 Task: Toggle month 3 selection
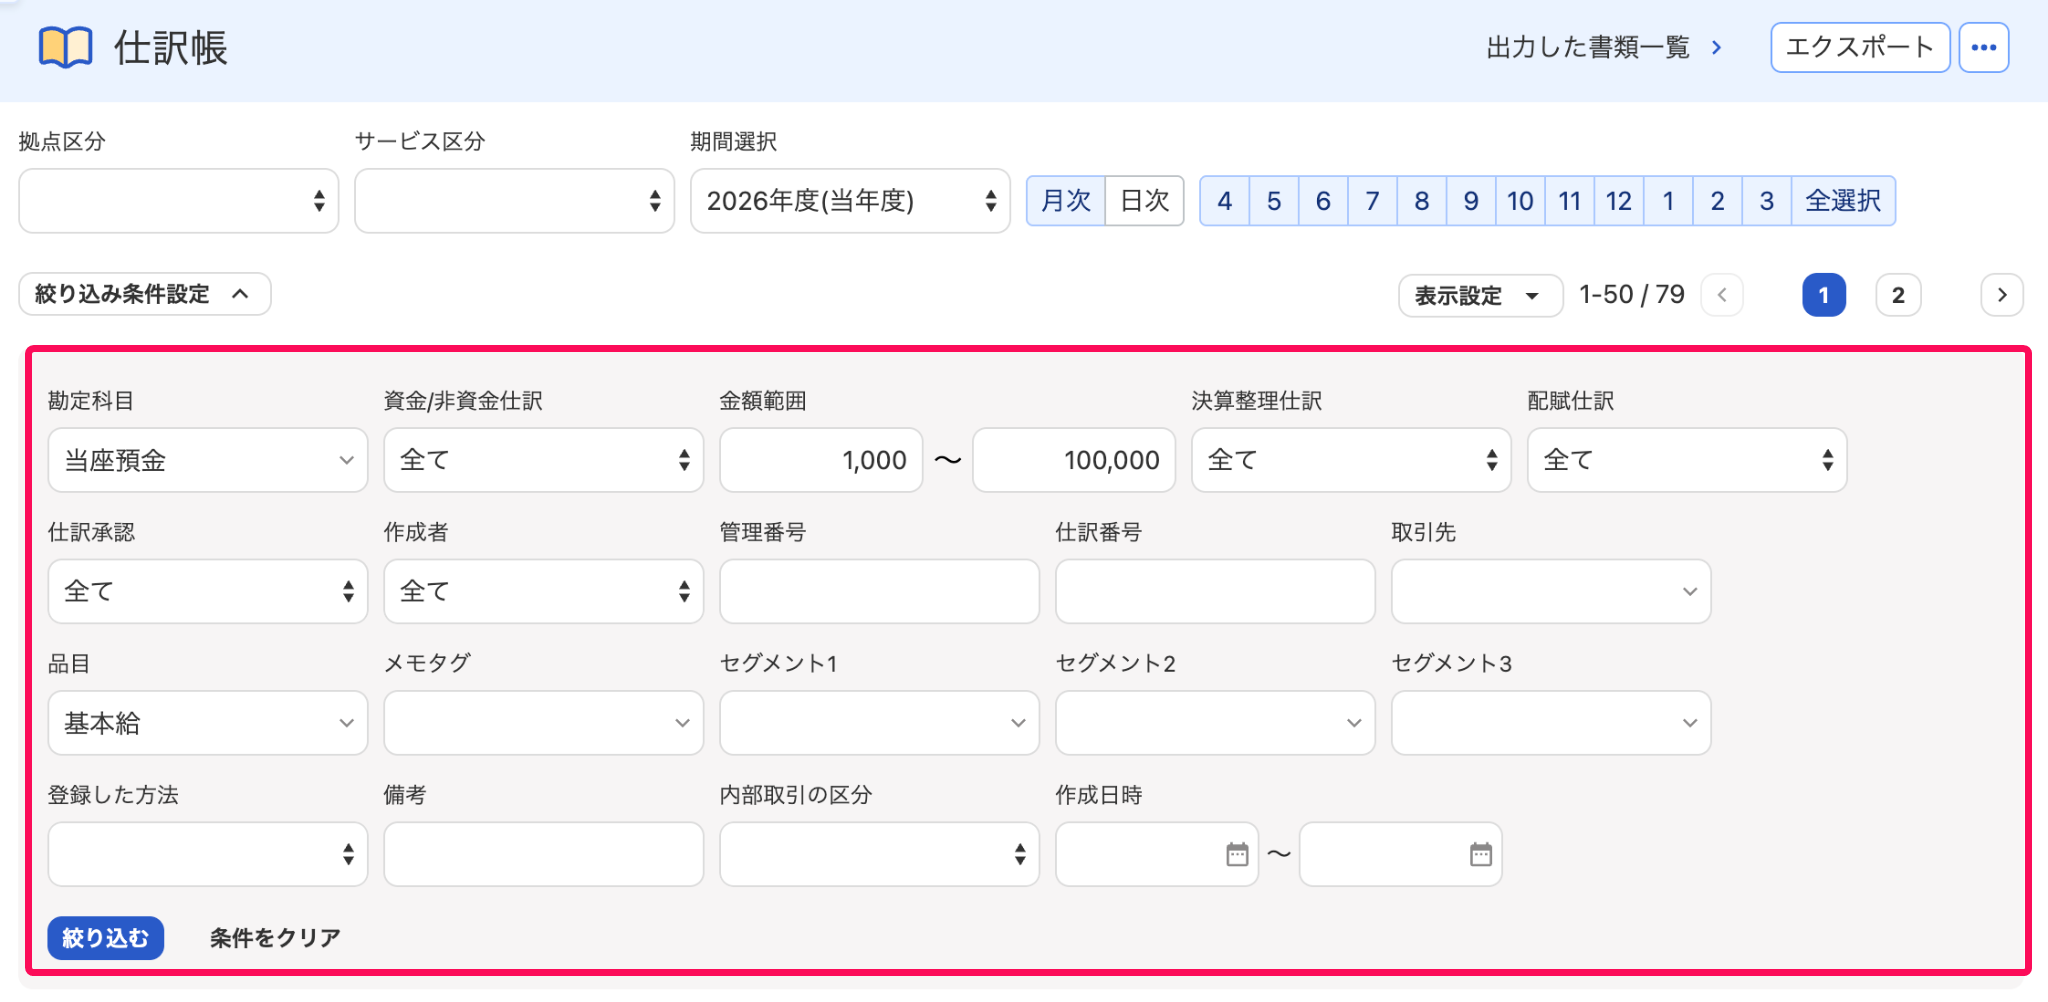1767,201
